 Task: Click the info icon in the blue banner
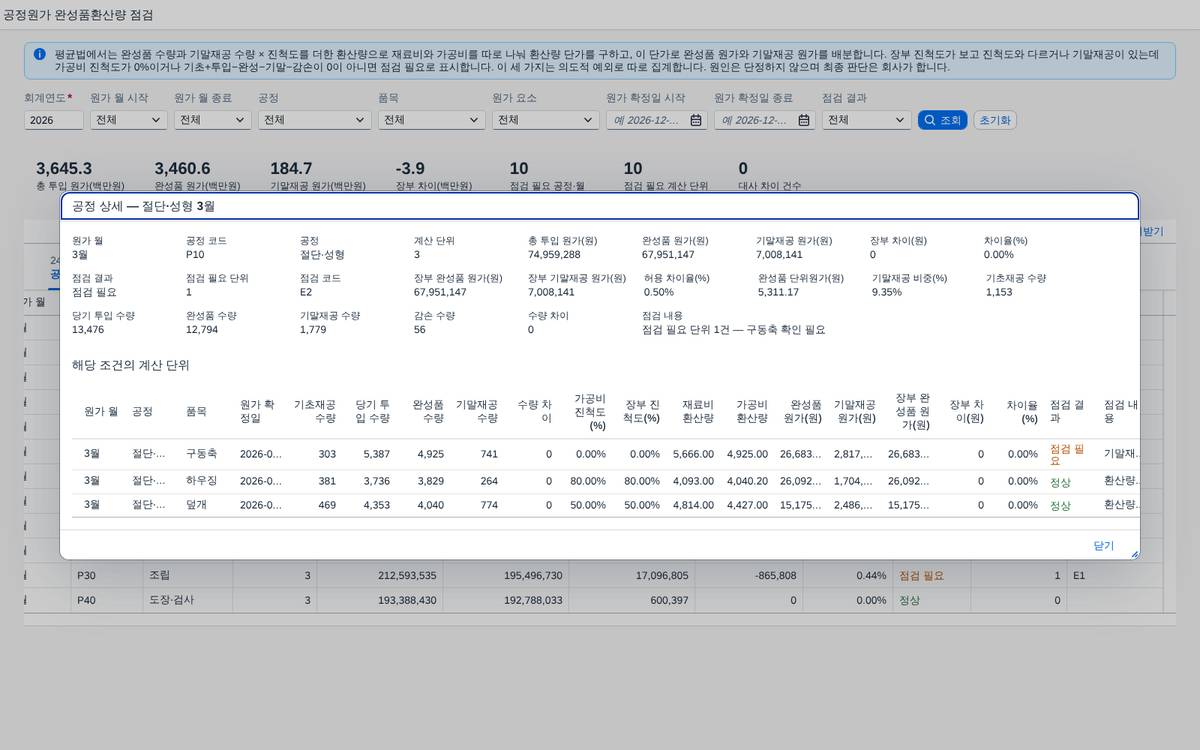coord(39,54)
